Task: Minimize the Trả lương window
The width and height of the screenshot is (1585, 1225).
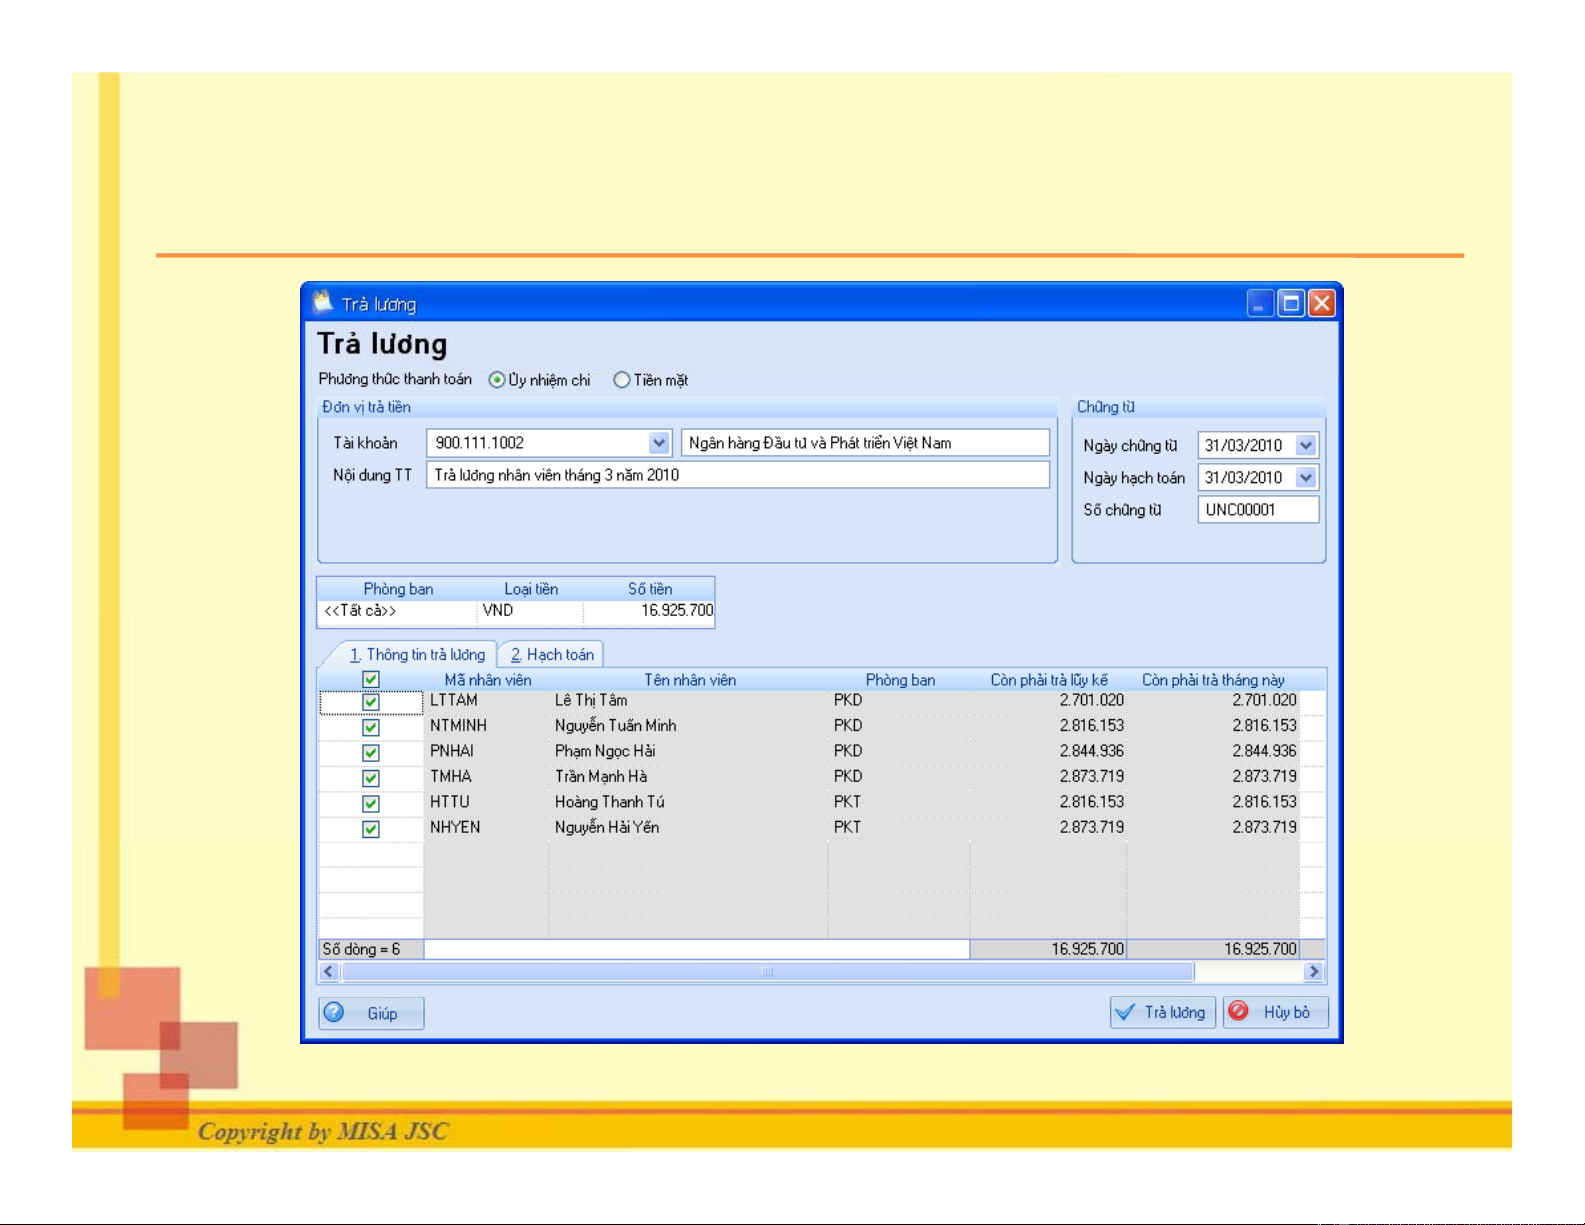Action: (x=1260, y=303)
